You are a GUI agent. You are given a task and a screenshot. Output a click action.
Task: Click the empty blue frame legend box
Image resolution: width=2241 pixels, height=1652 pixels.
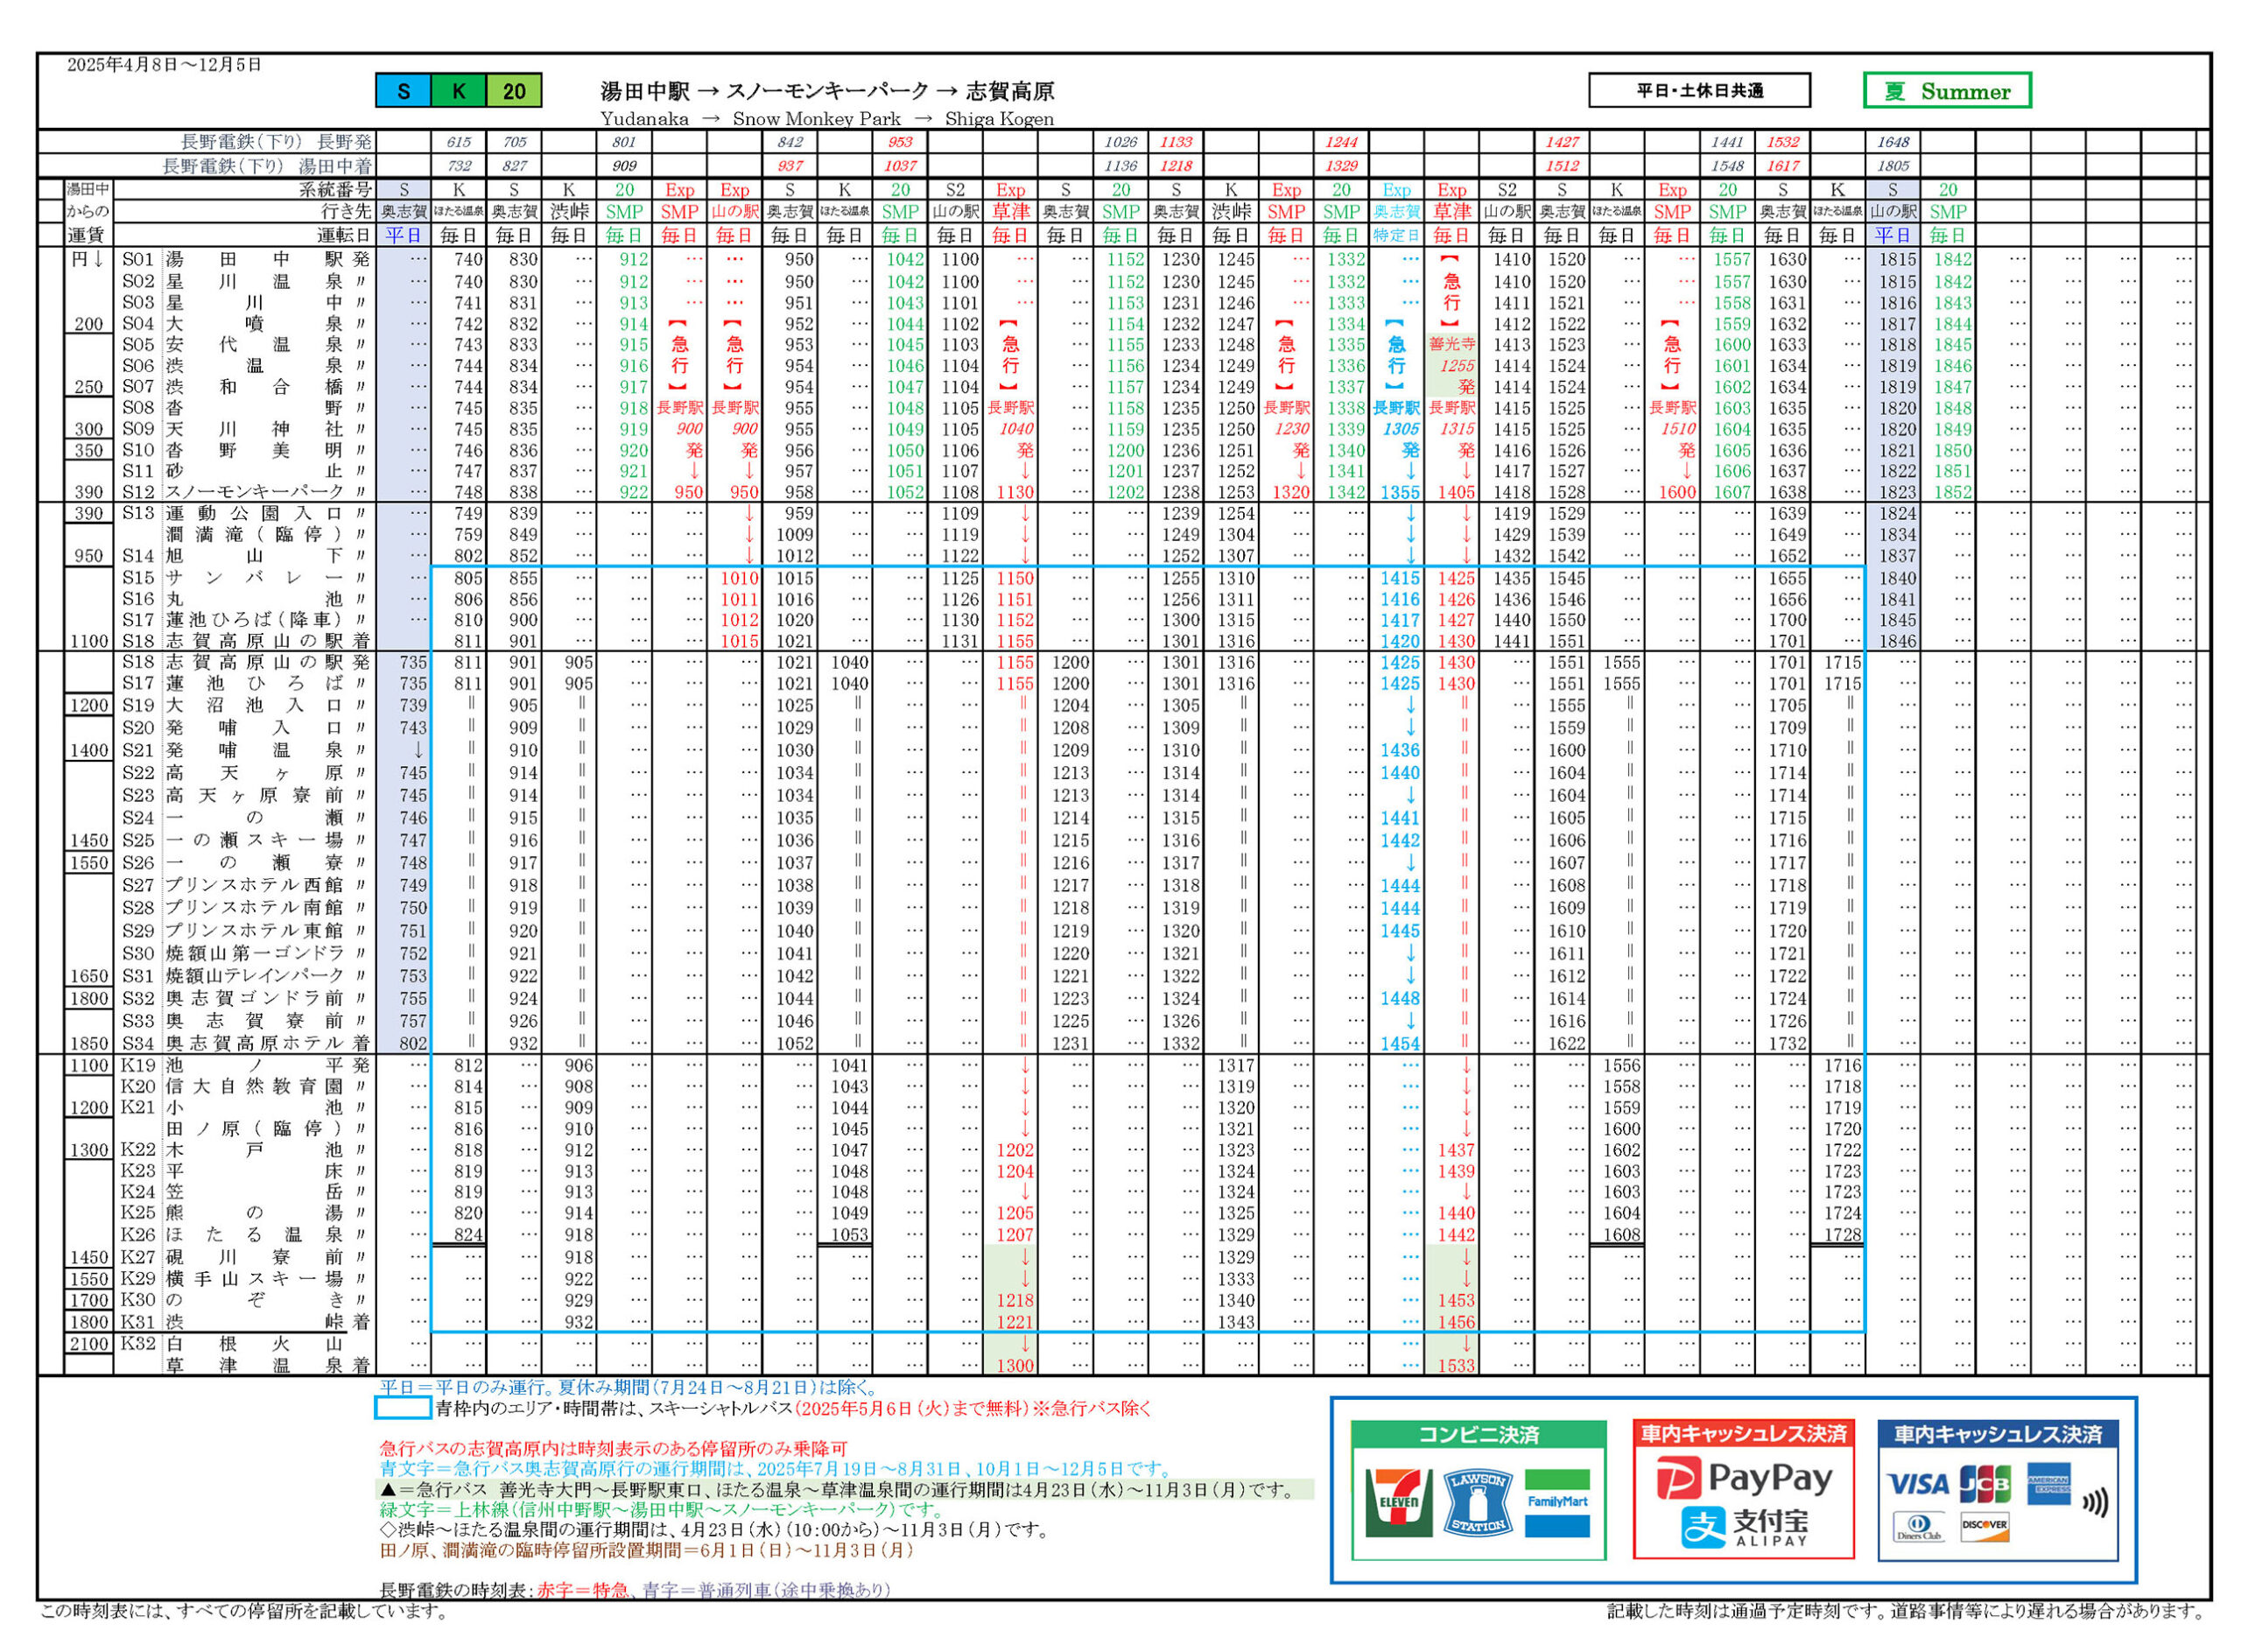point(403,1408)
